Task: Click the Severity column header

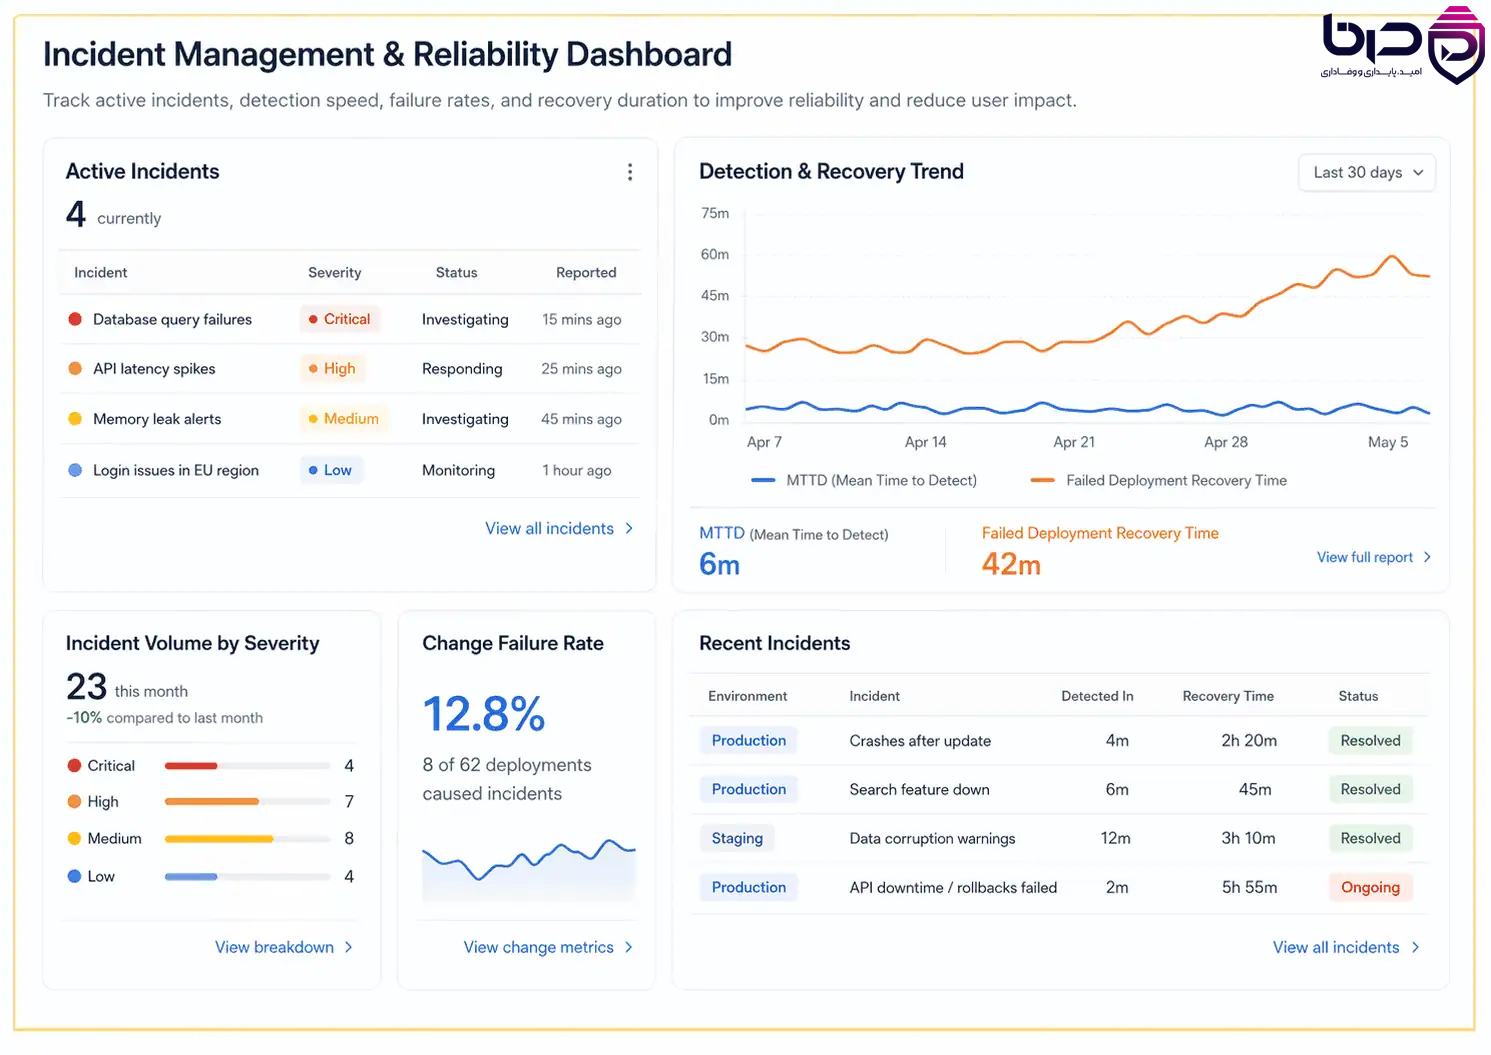Action: click(x=335, y=272)
